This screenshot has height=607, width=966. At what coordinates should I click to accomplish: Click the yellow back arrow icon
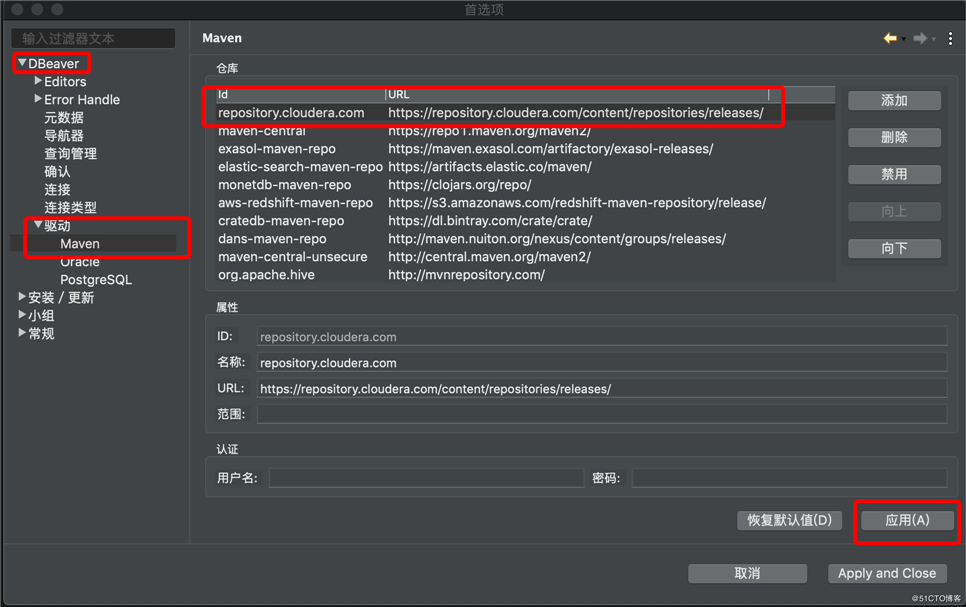tap(890, 38)
